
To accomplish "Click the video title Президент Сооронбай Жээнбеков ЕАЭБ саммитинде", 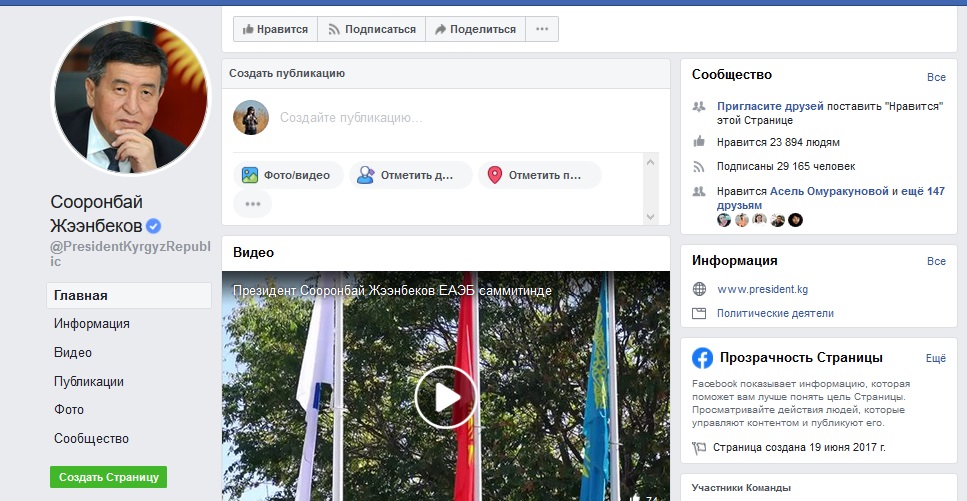I will coord(392,290).
